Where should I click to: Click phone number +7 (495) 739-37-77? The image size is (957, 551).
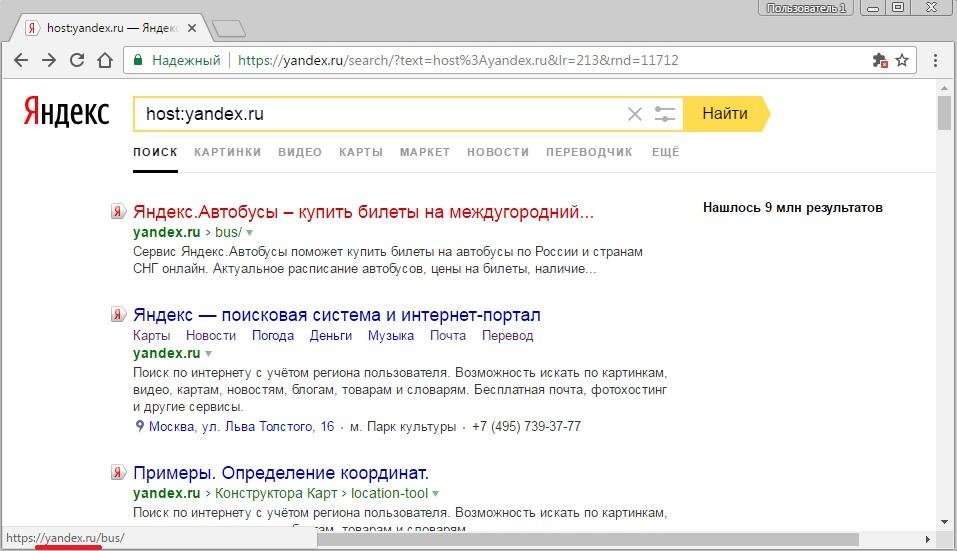(526, 427)
